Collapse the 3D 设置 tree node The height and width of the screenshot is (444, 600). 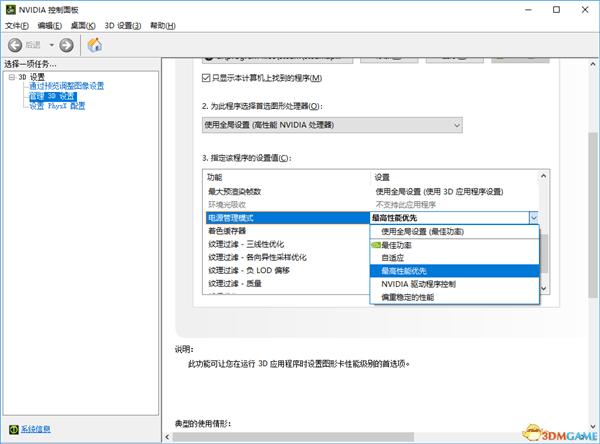[12, 77]
